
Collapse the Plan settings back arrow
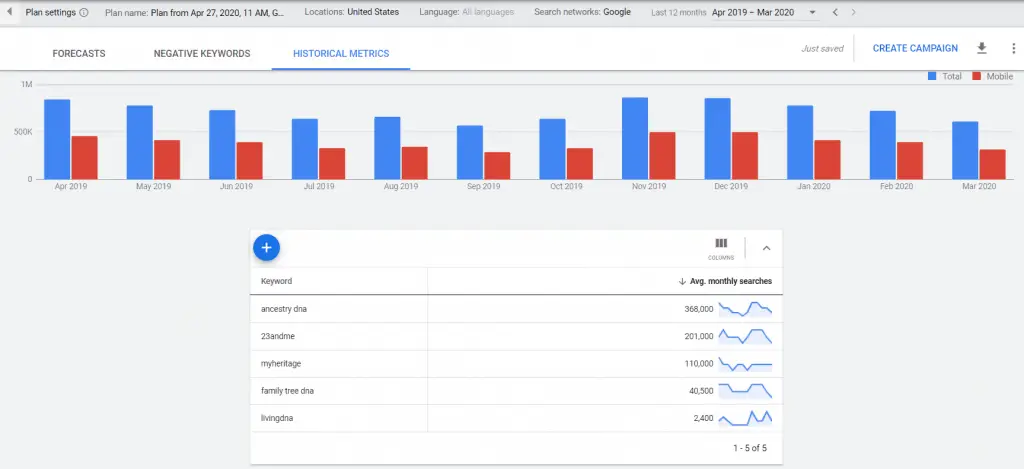10,12
